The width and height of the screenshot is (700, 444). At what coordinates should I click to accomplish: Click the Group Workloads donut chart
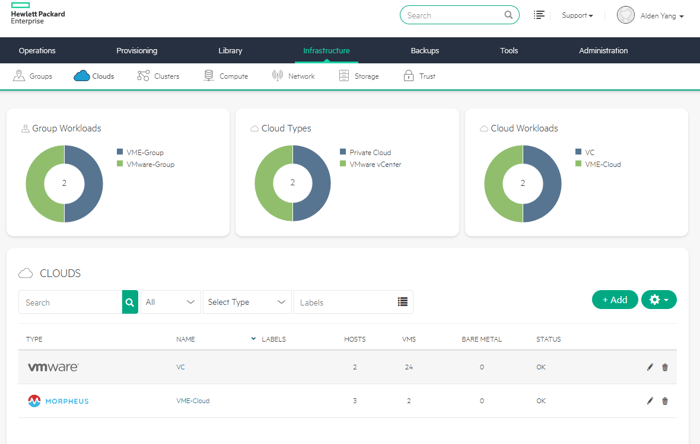click(64, 183)
